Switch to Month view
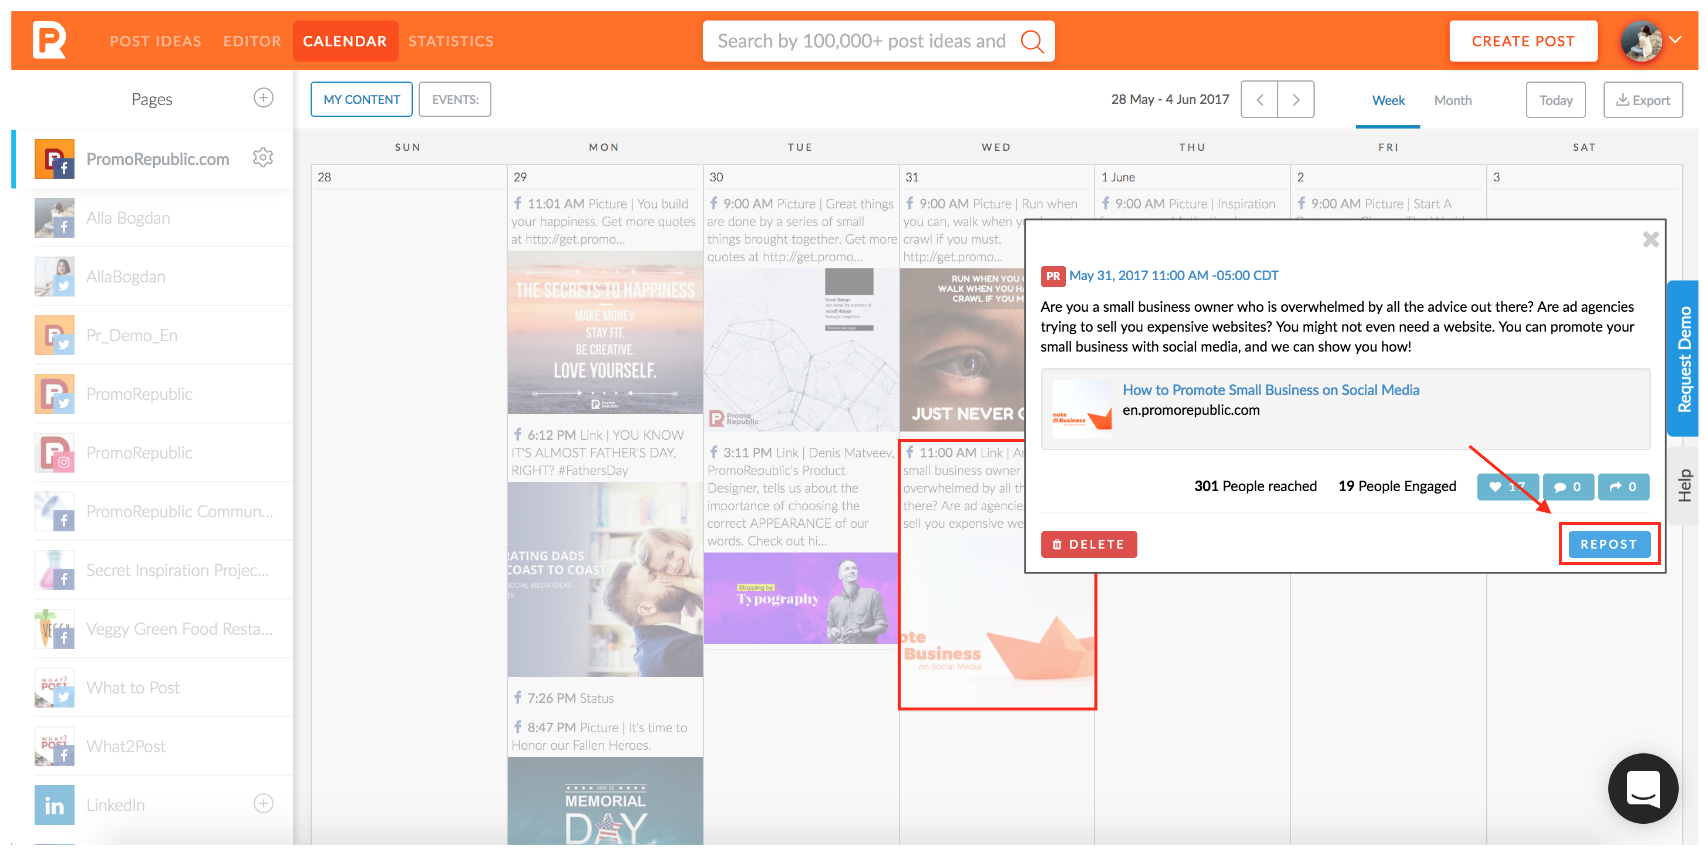The width and height of the screenshot is (1708, 852). 1452,100
